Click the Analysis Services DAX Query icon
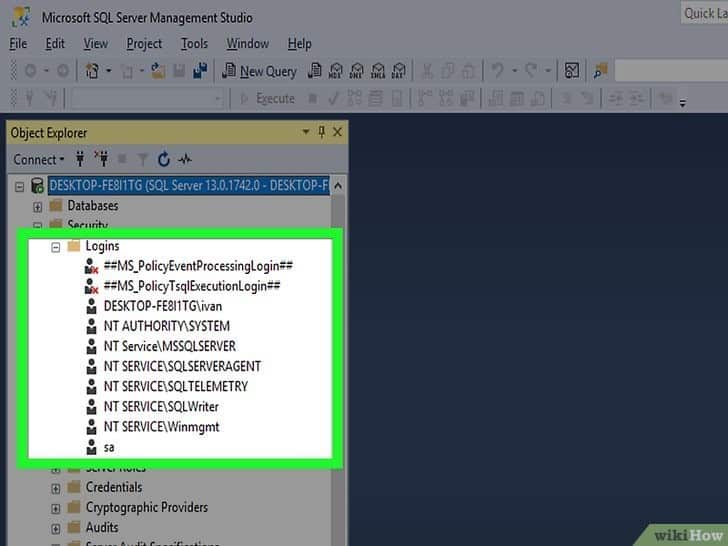This screenshot has width=728, height=546. [399, 71]
